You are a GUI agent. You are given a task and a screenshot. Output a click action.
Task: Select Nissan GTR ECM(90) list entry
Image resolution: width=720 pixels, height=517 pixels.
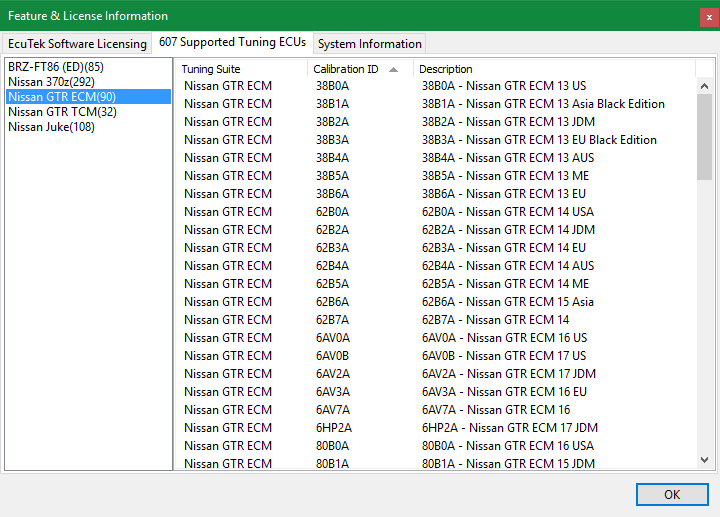point(62,97)
